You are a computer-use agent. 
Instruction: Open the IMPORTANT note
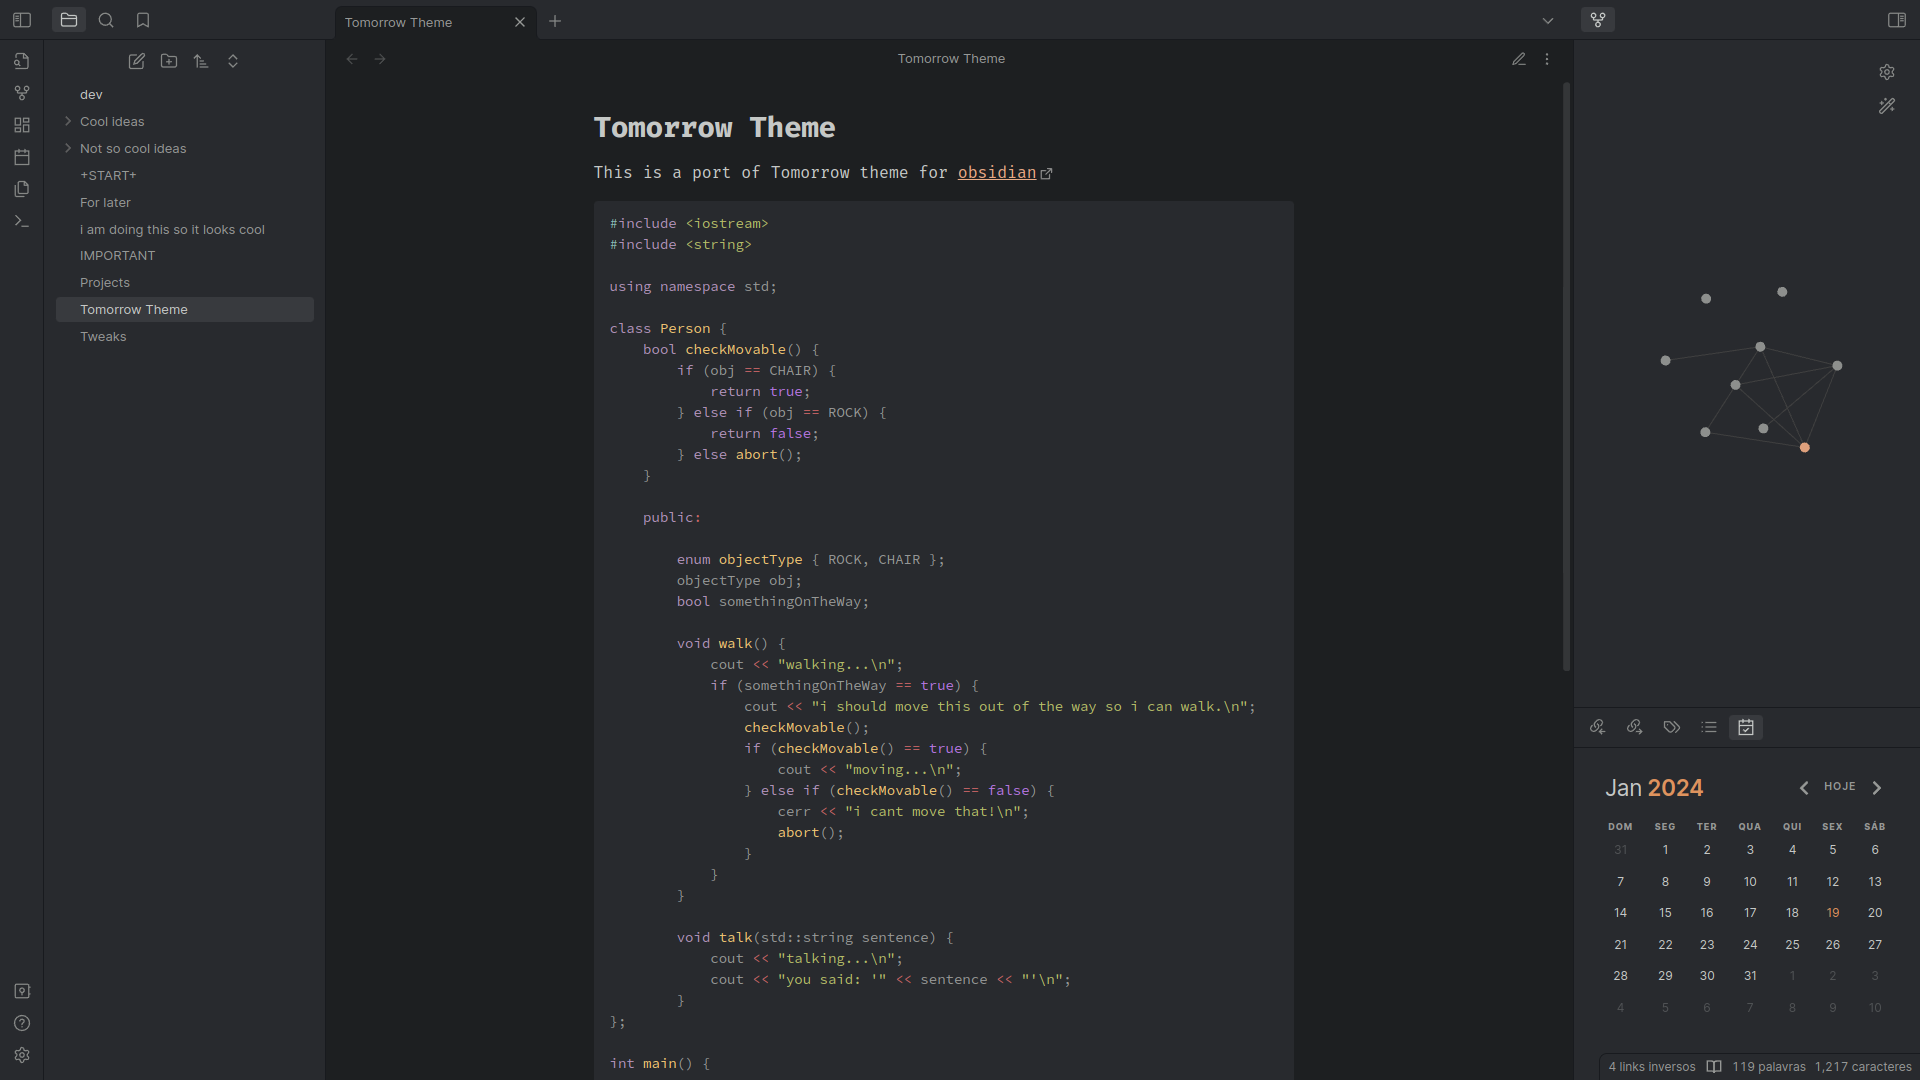click(185, 255)
